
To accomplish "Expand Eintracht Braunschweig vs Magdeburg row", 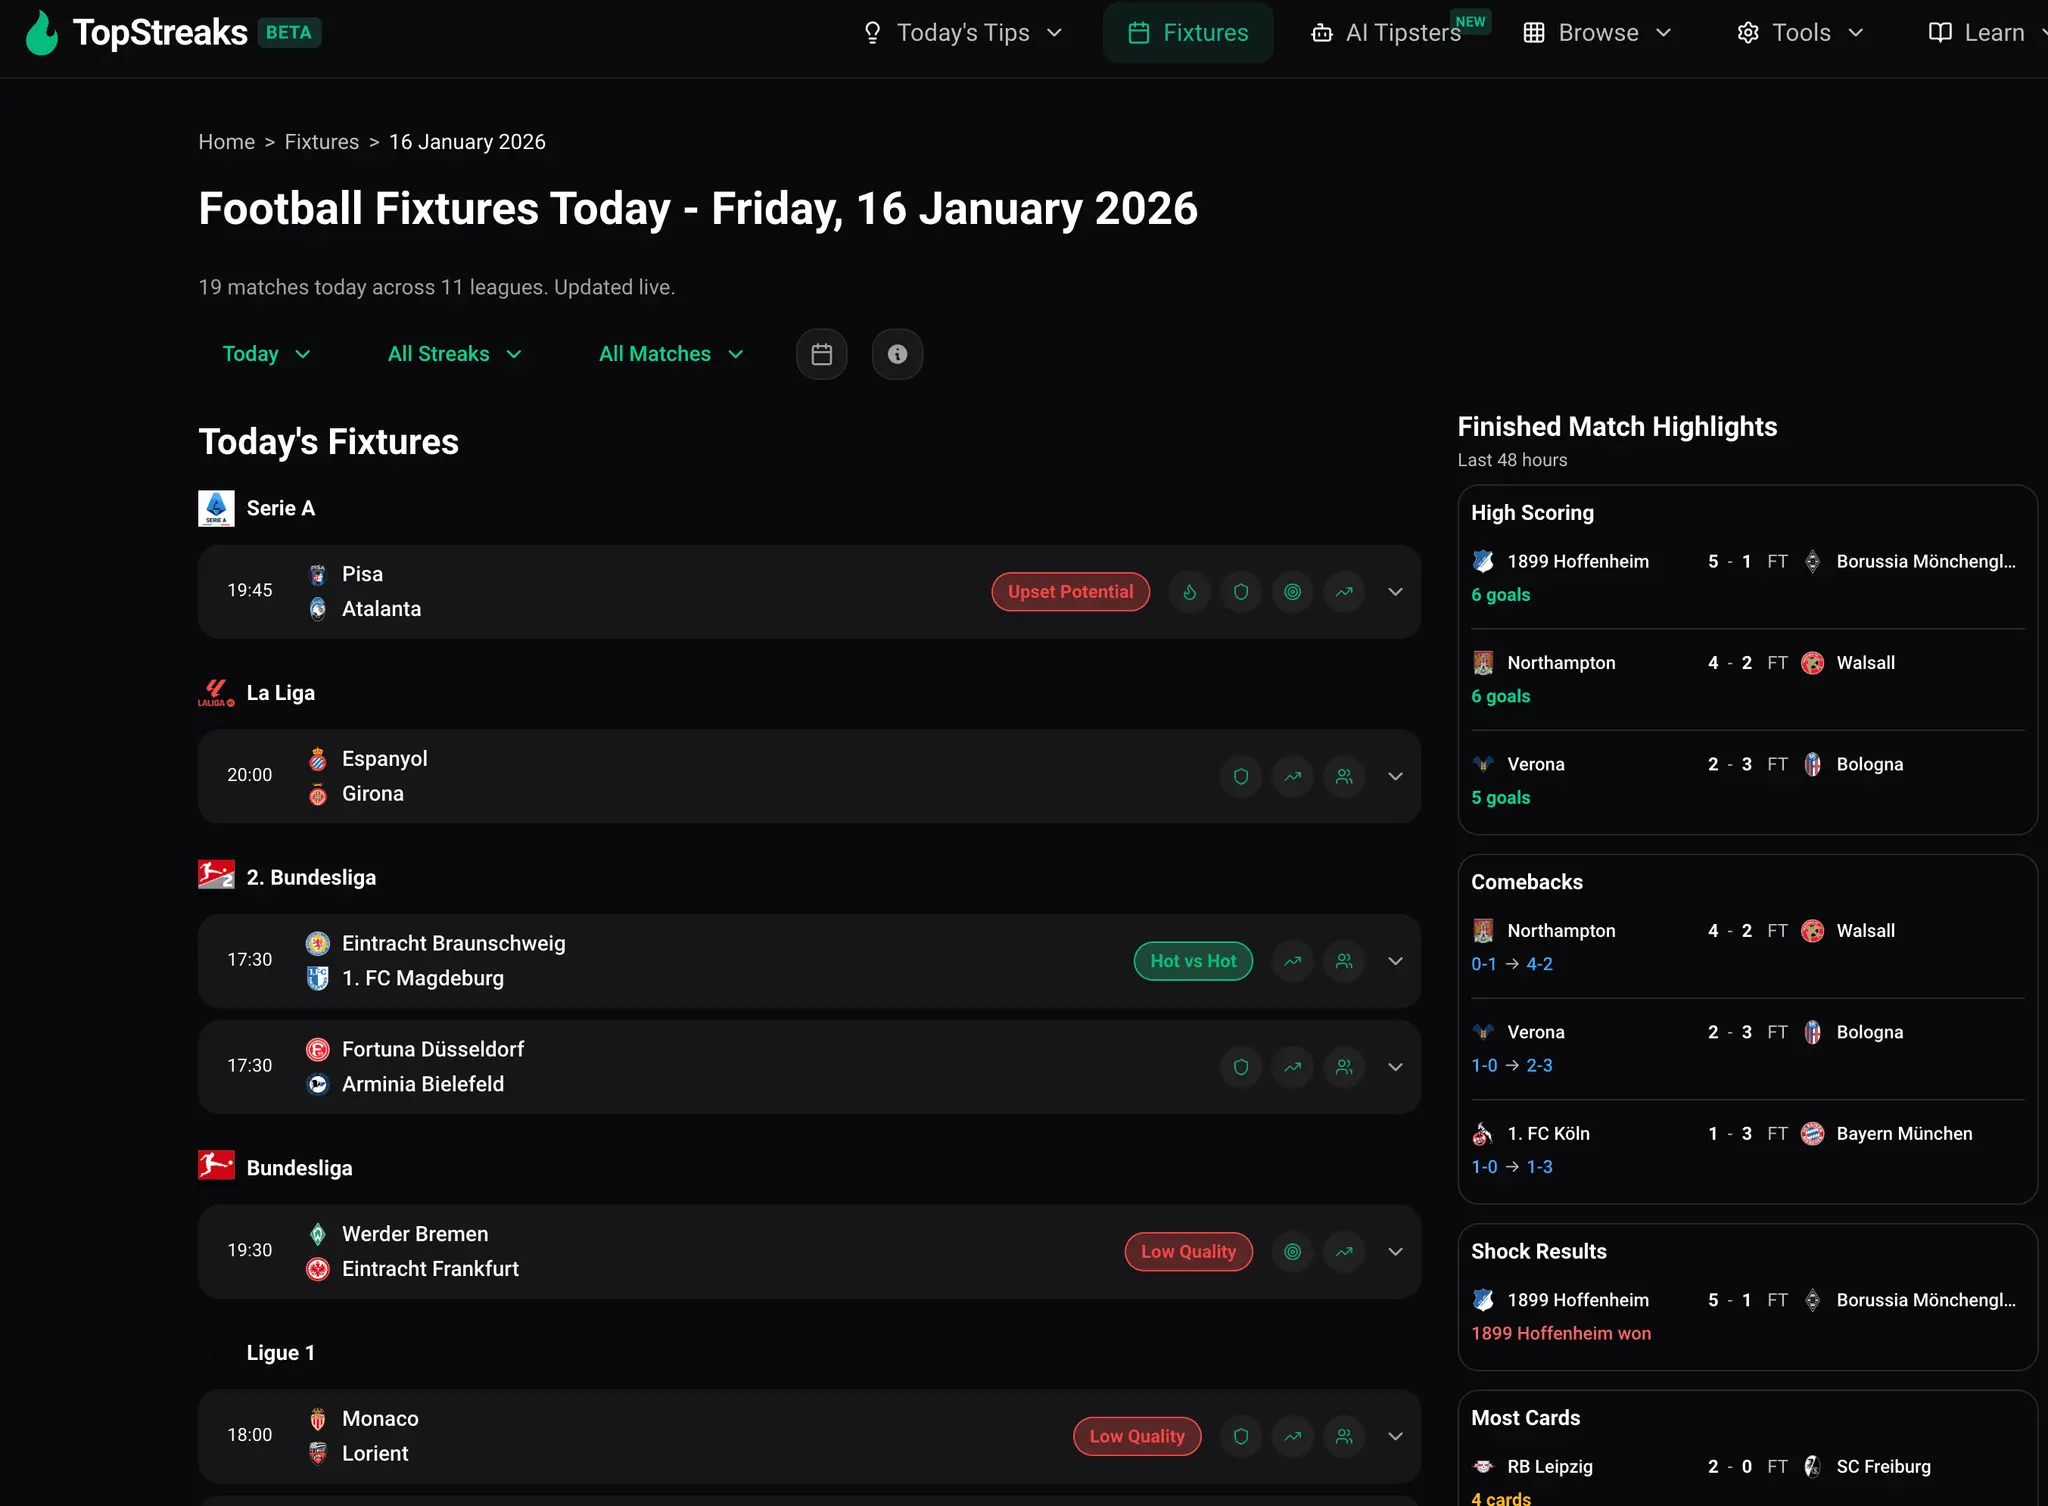I will click(1395, 961).
